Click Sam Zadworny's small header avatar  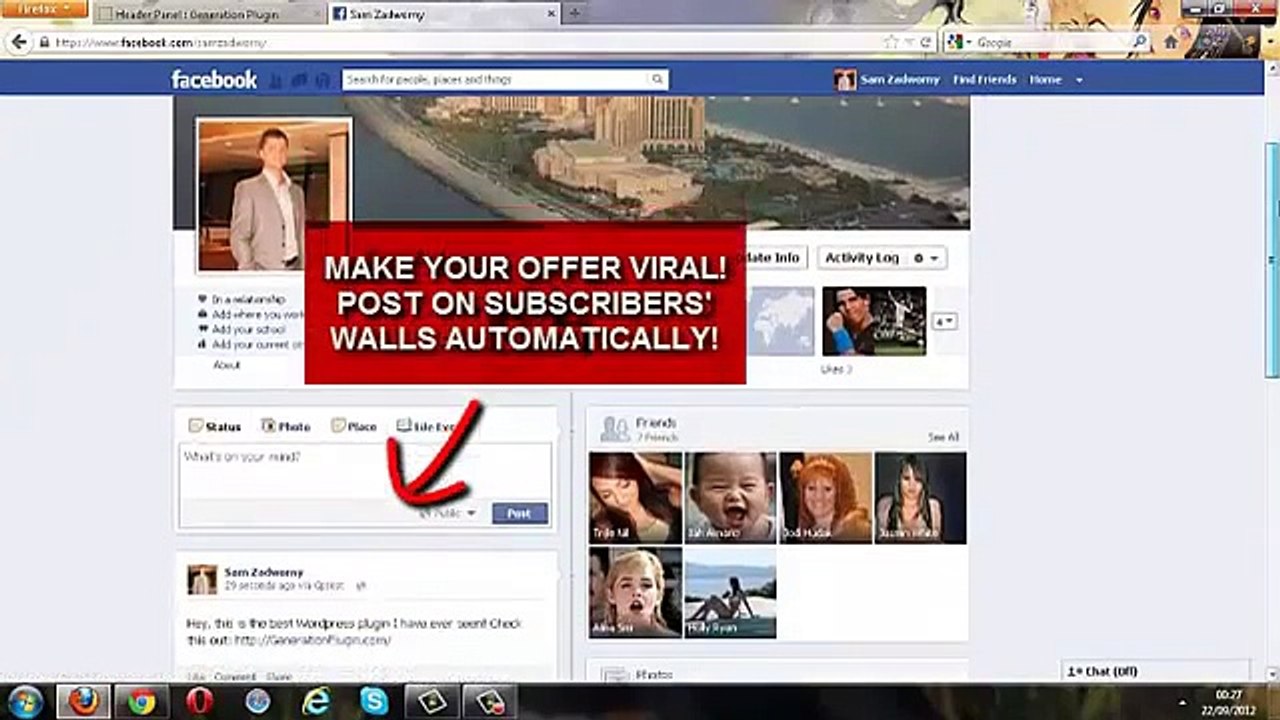846,80
